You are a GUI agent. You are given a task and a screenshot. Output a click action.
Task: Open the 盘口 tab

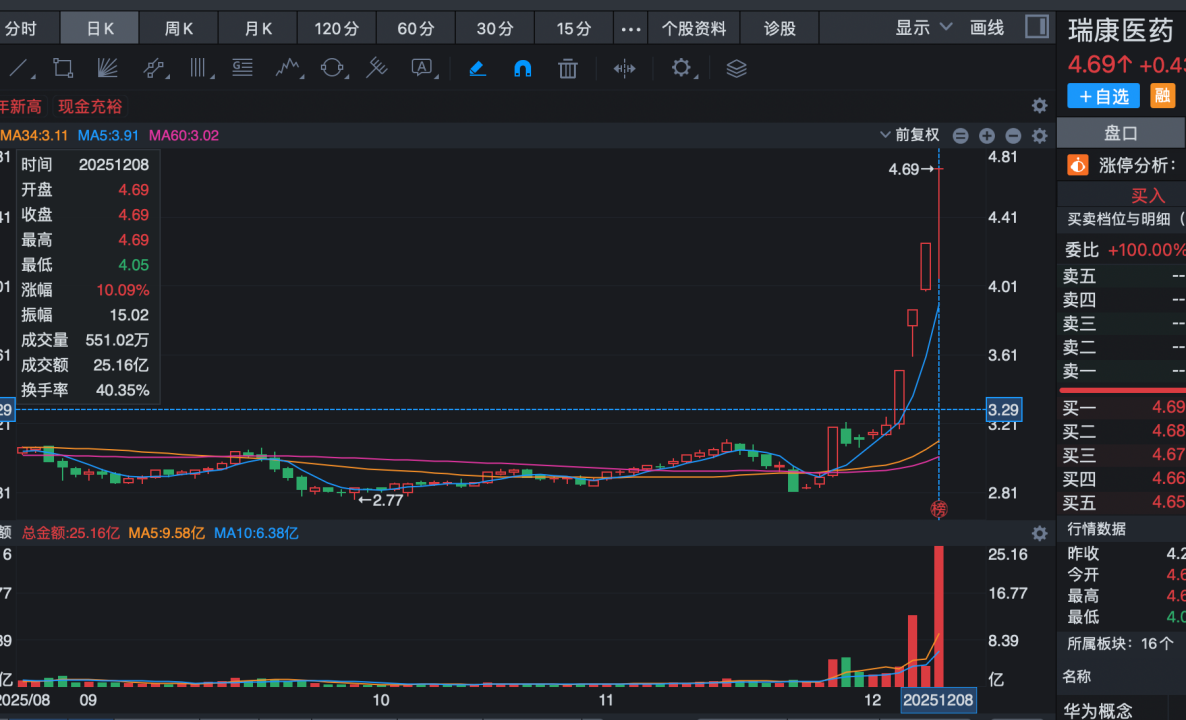pos(1120,133)
